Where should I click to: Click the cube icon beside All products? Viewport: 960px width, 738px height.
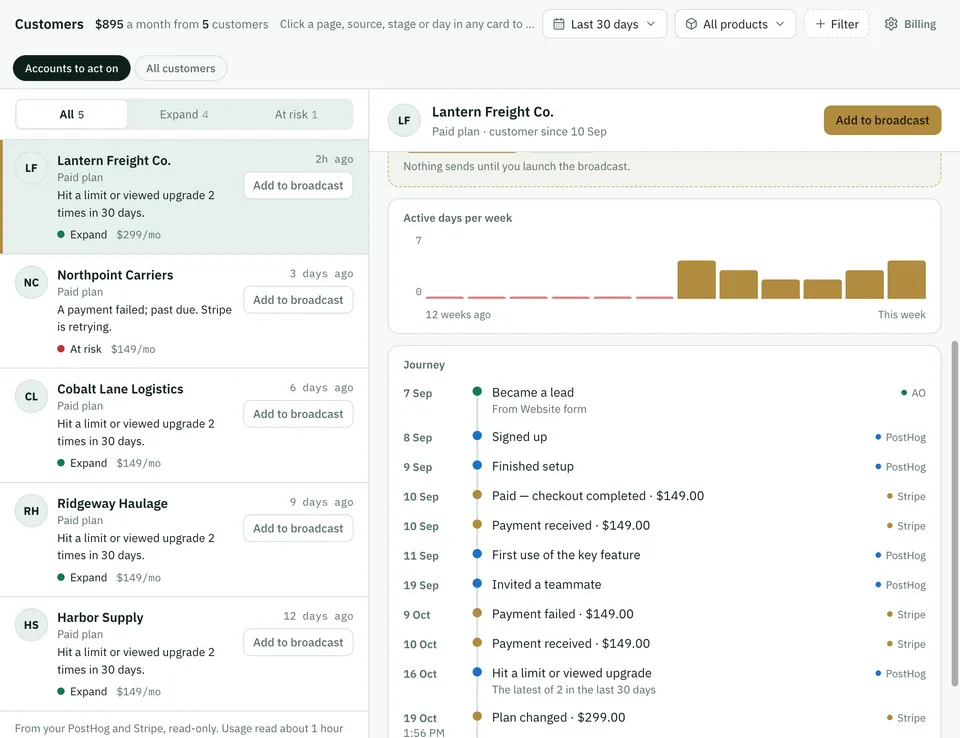pos(691,24)
